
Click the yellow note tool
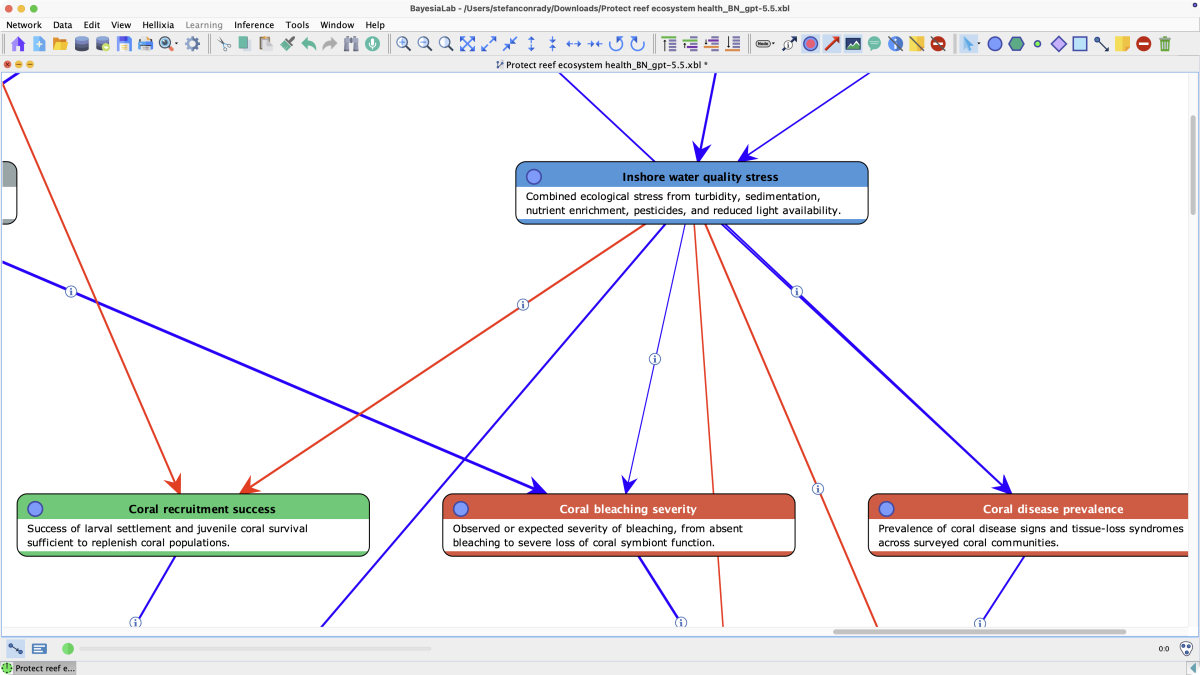pyautogui.click(x=1122, y=44)
